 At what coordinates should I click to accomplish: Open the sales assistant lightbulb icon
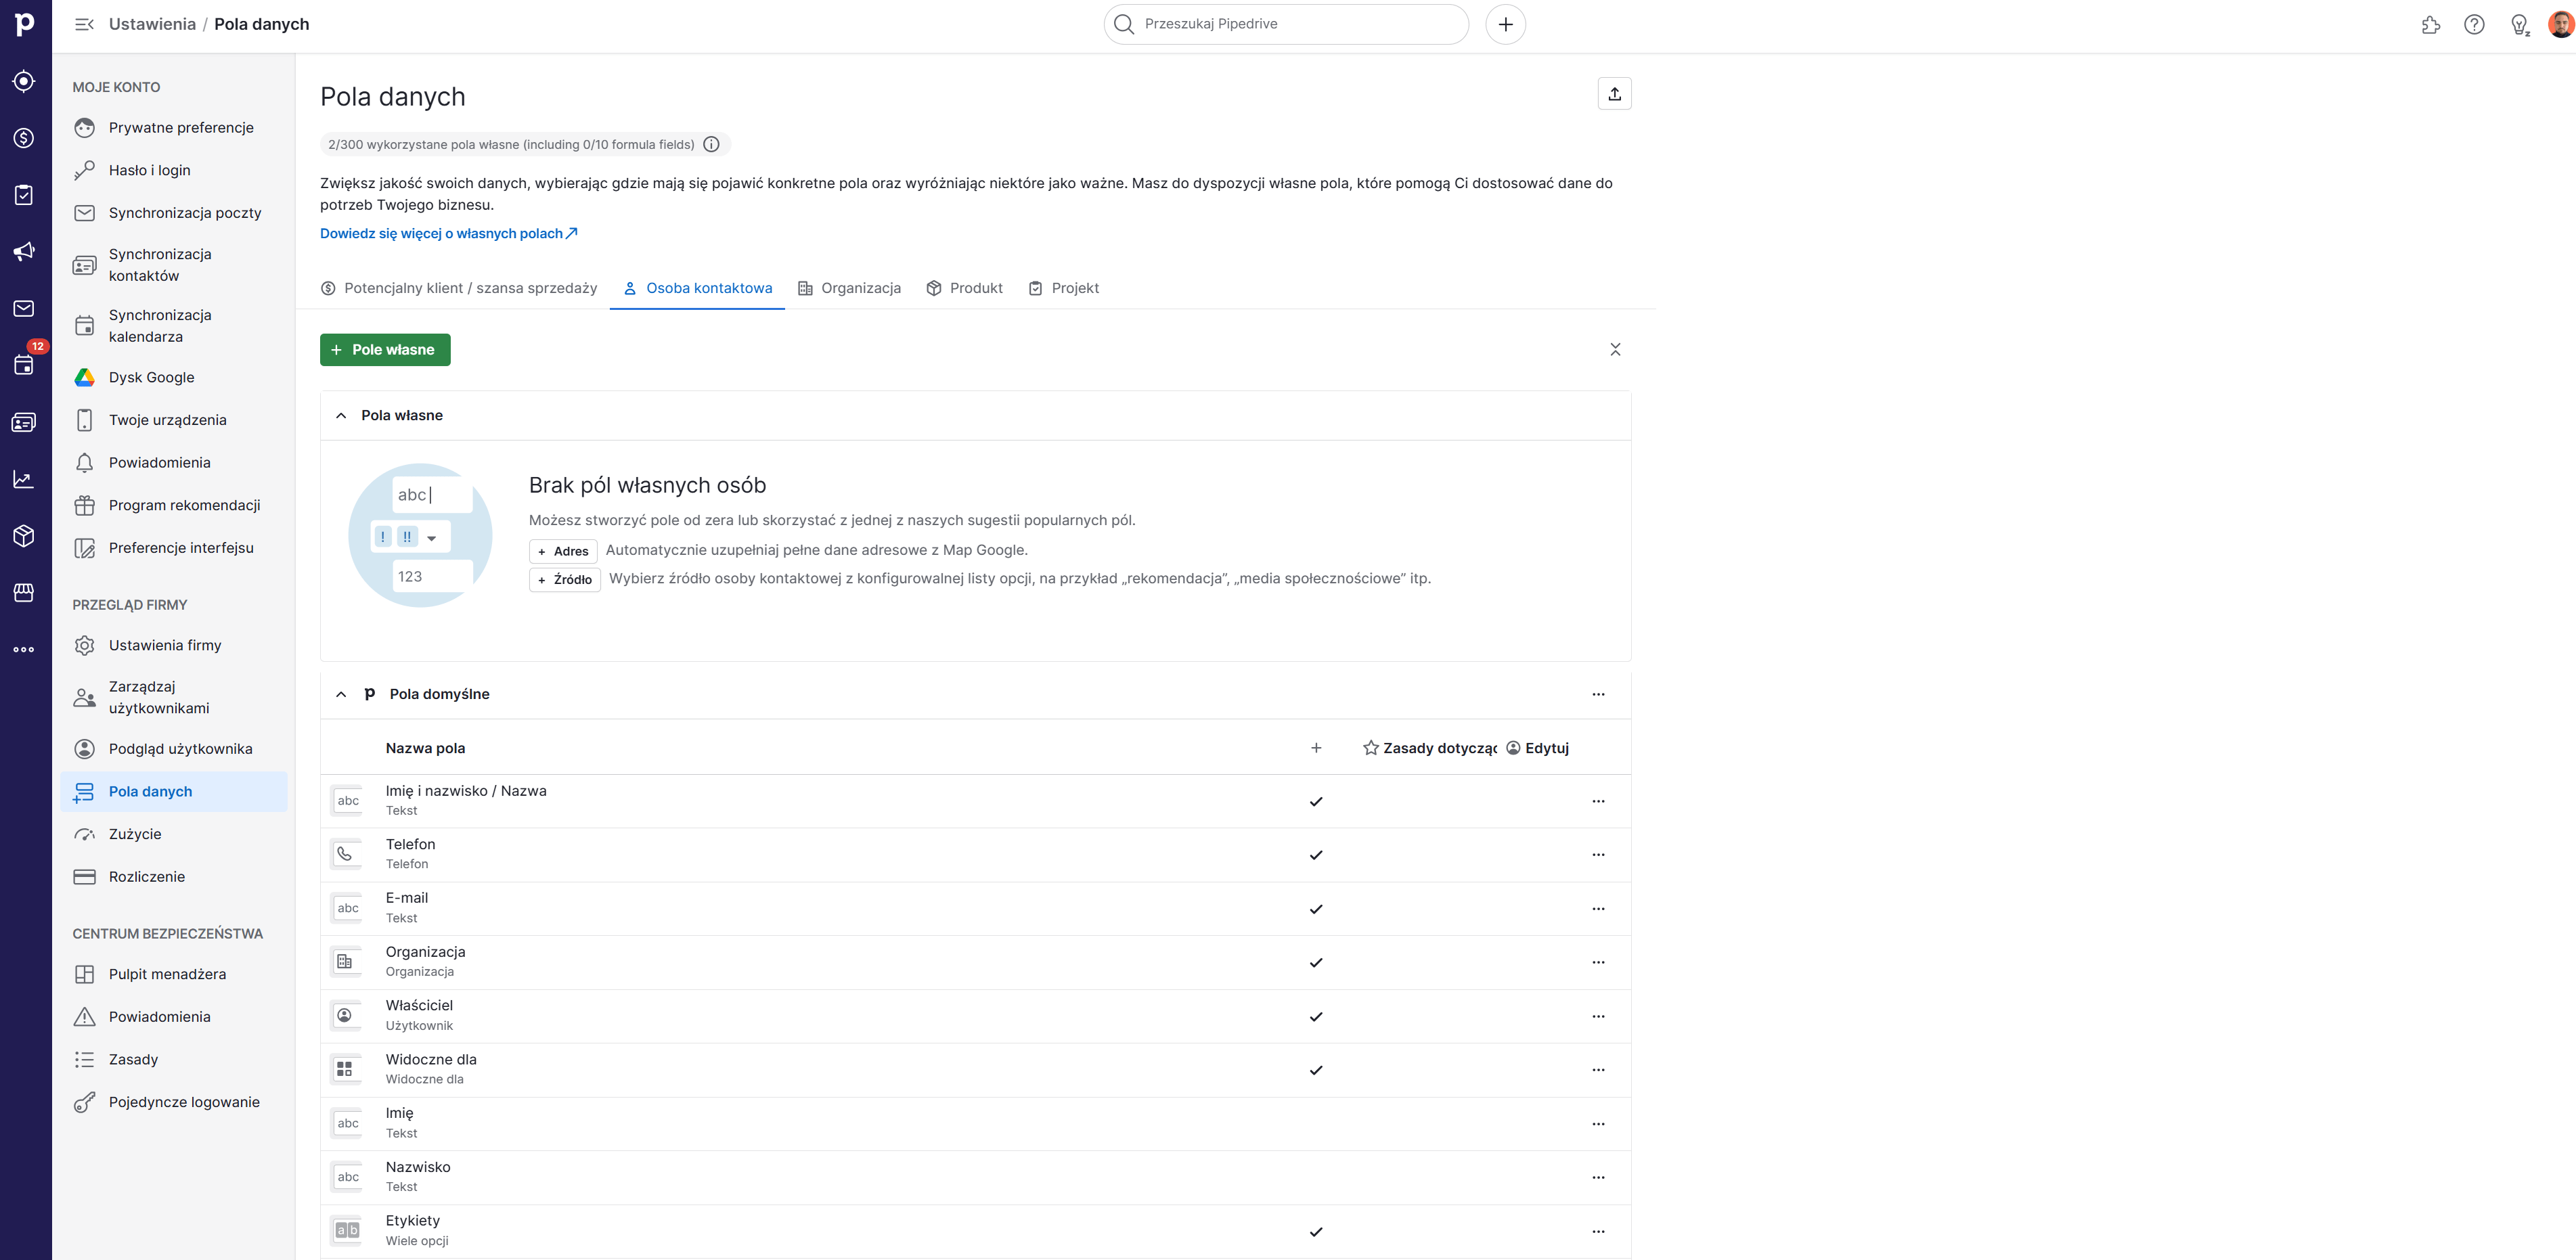click(x=2519, y=25)
